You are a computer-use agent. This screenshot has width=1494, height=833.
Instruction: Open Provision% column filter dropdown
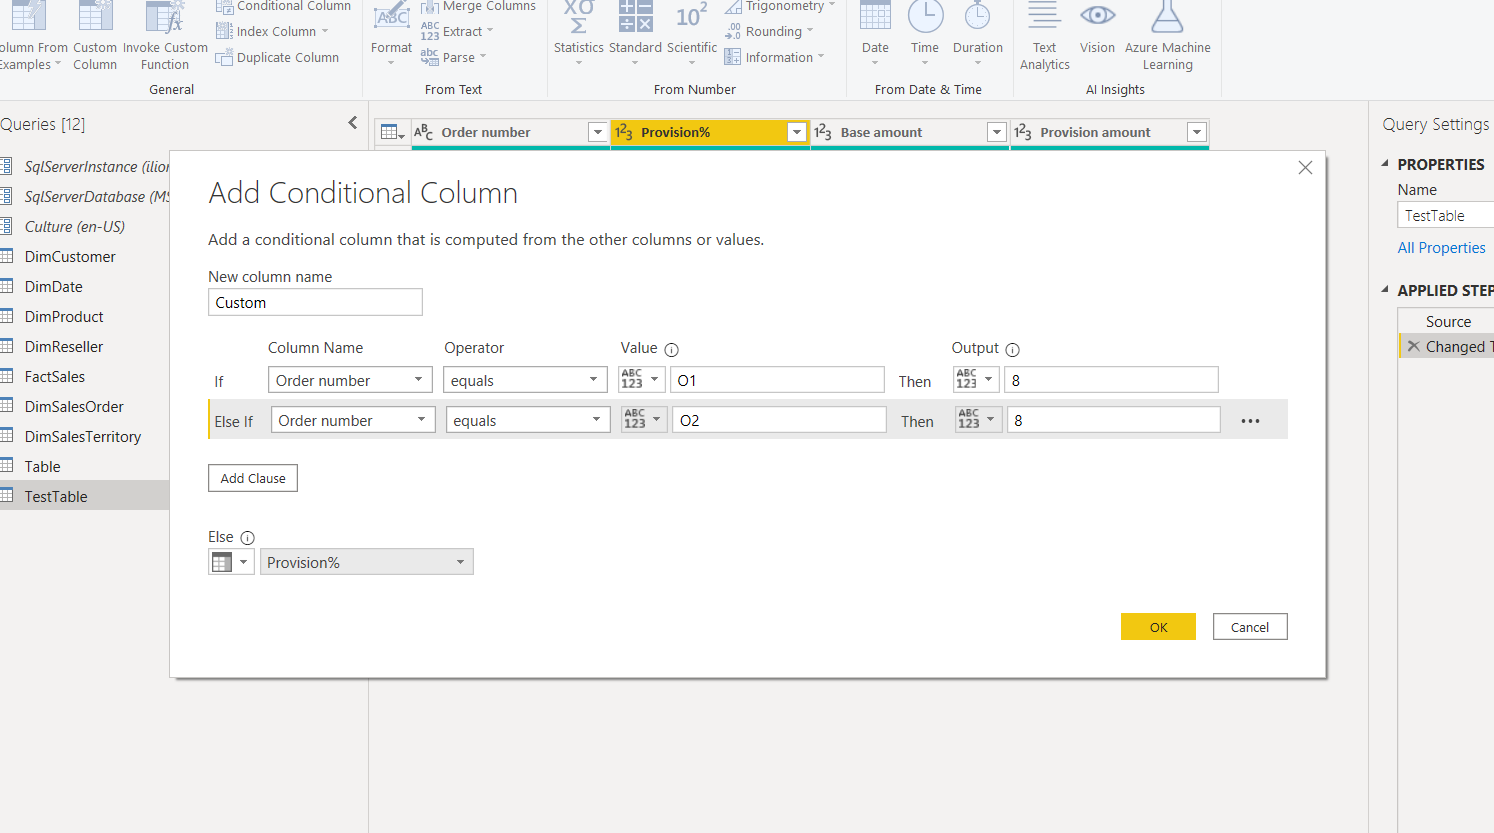(x=797, y=132)
